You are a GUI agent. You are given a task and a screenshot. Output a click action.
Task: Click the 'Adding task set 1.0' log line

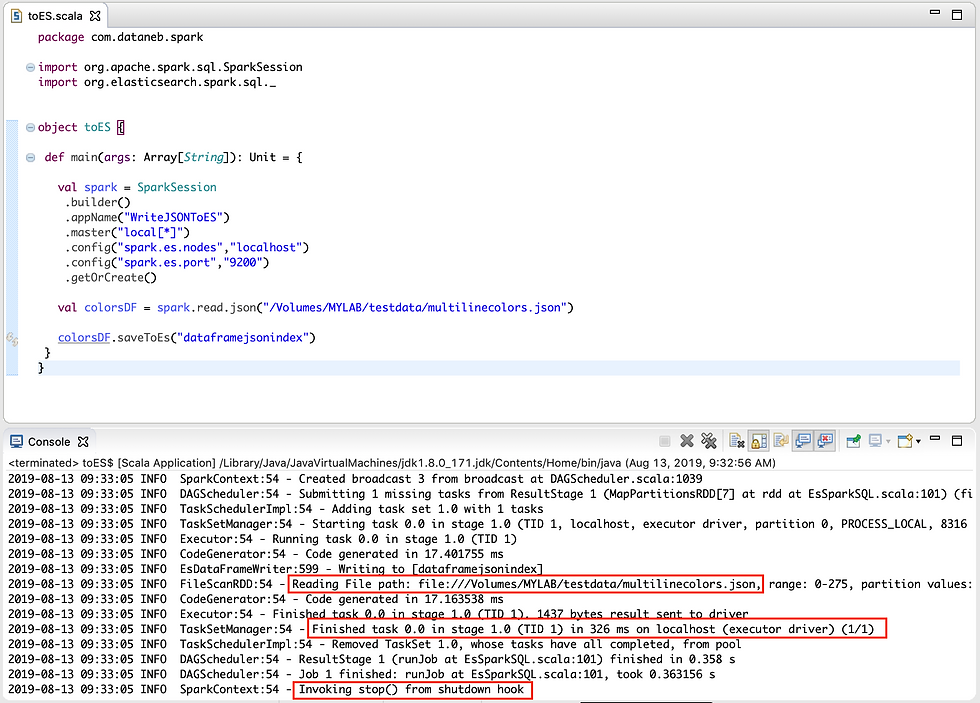point(276,509)
